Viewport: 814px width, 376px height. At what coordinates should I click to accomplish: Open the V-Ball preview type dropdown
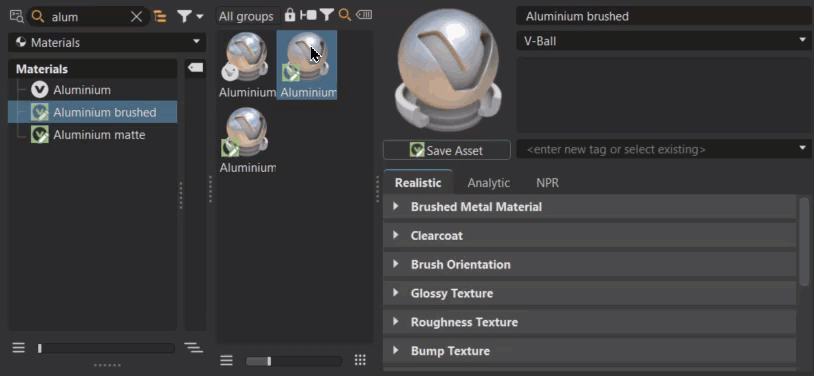pyautogui.click(x=664, y=41)
